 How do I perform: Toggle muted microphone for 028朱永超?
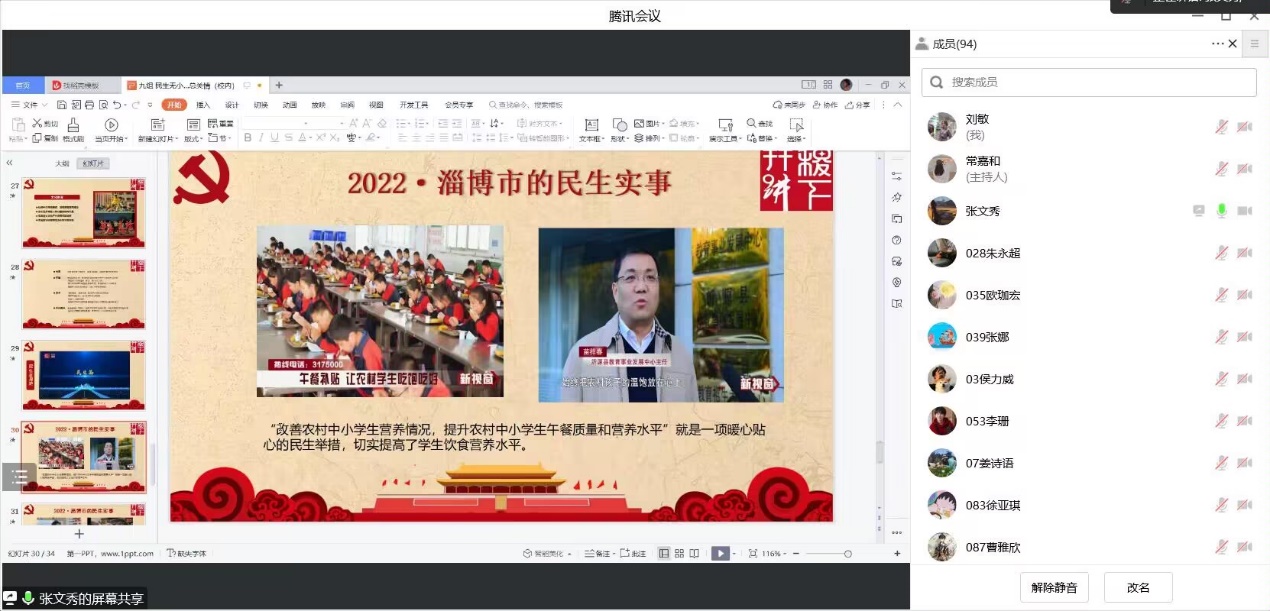click(x=1221, y=253)
